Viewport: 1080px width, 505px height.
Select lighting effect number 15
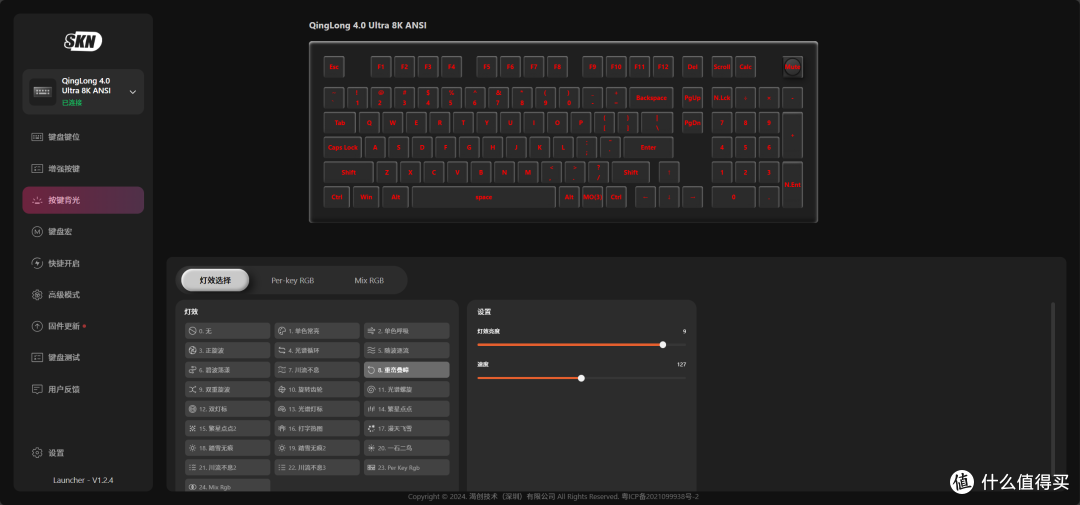(227, 428)
